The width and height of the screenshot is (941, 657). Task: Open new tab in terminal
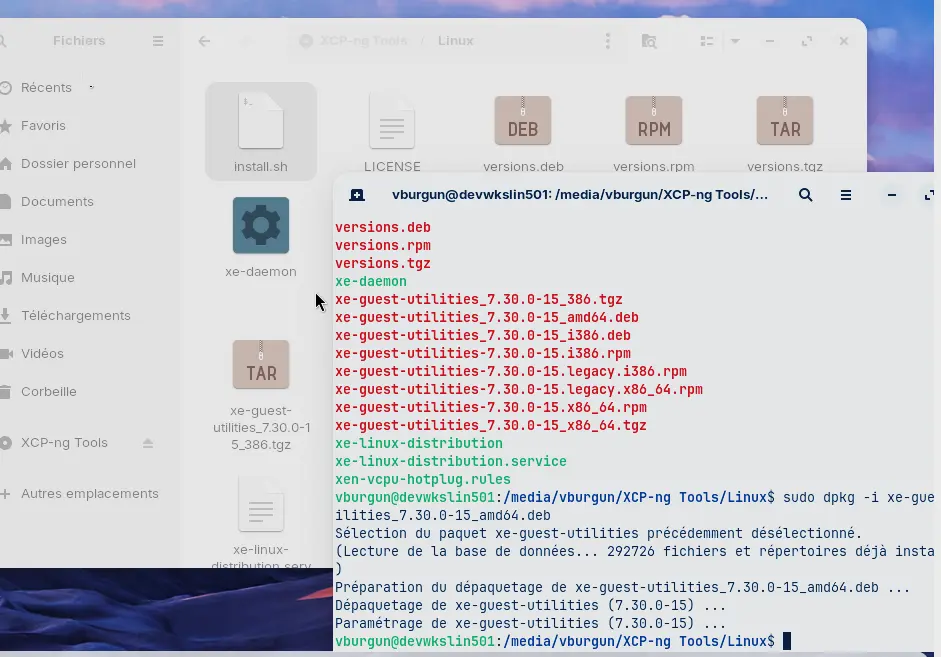coord(357,195)
